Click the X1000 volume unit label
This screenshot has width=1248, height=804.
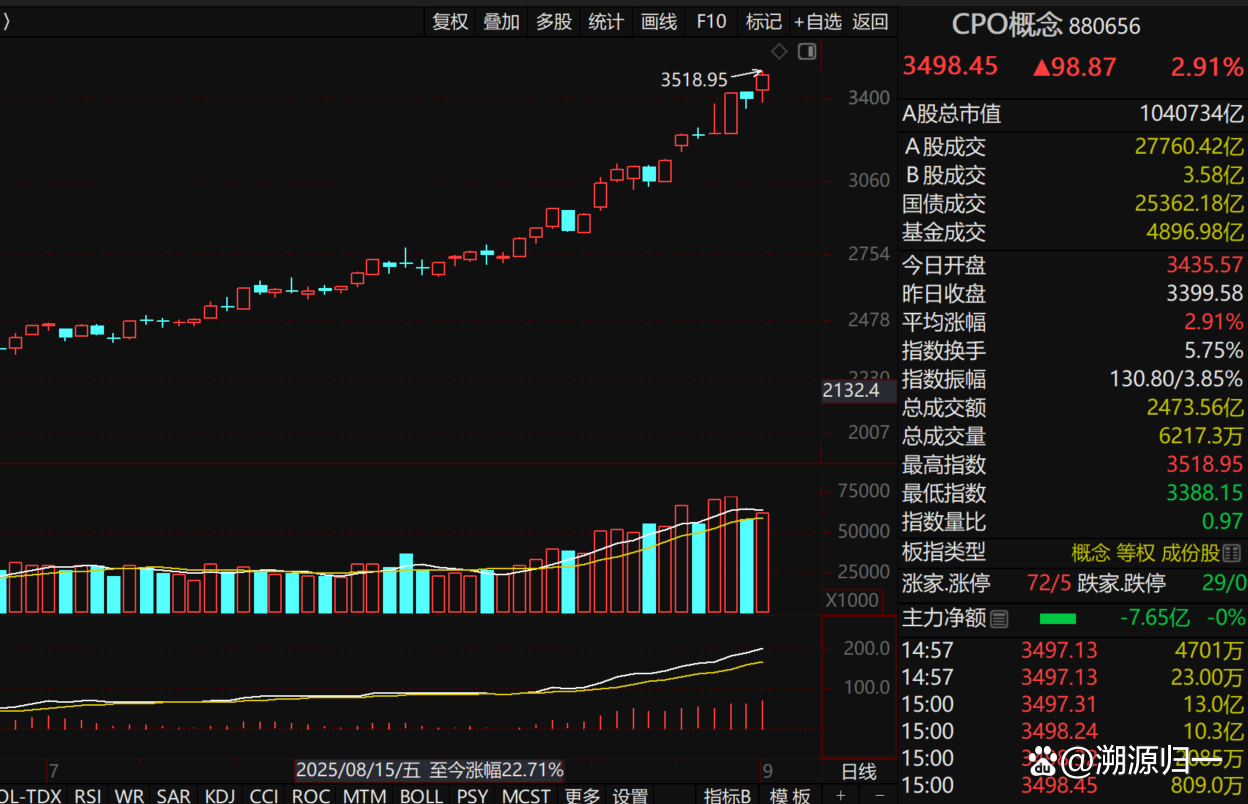pyautogui.click(x=851, y=600)
